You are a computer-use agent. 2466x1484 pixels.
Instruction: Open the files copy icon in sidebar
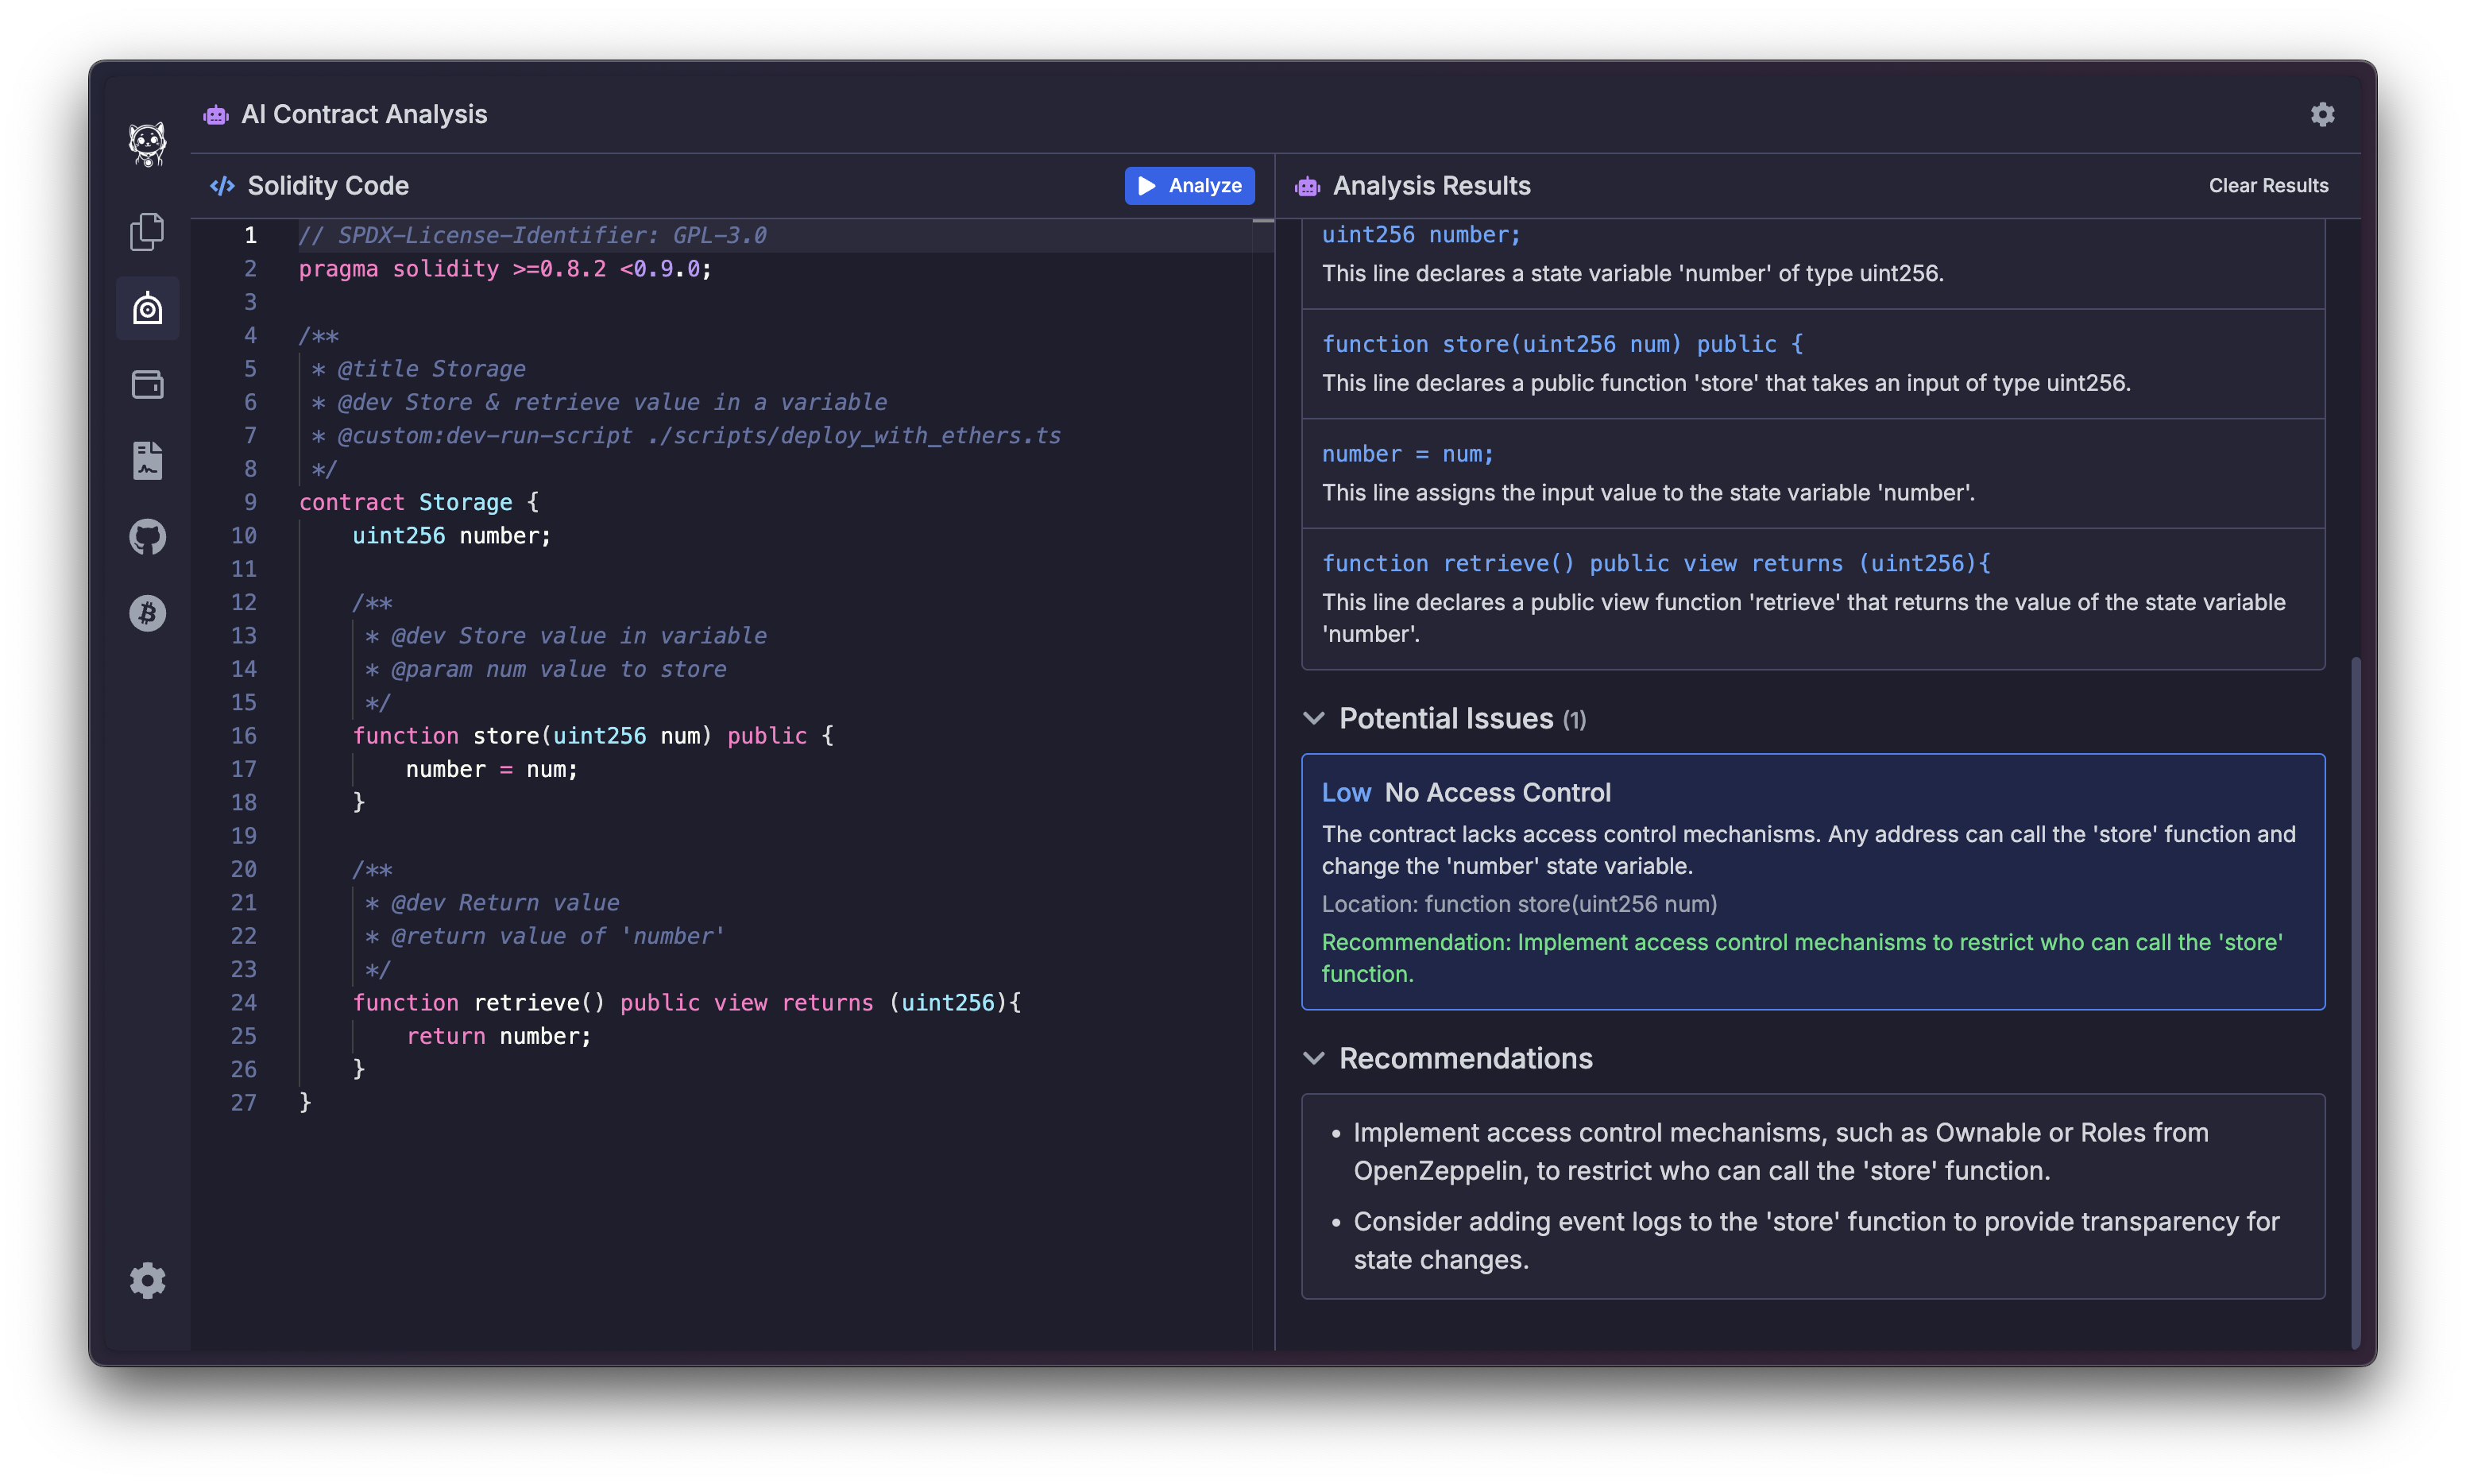tap(147, 232)
